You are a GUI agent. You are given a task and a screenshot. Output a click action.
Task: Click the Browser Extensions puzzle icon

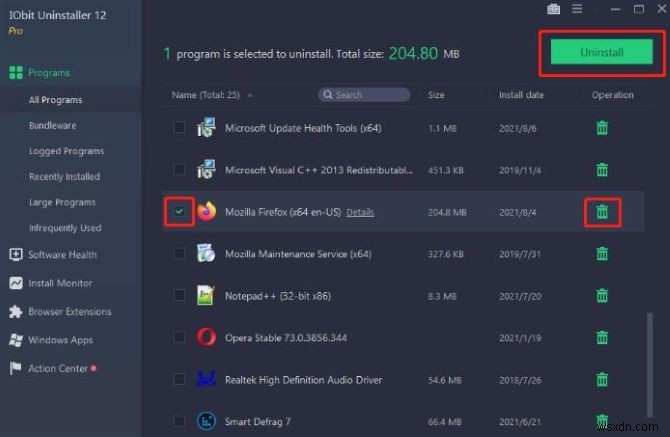coord(16,311)
